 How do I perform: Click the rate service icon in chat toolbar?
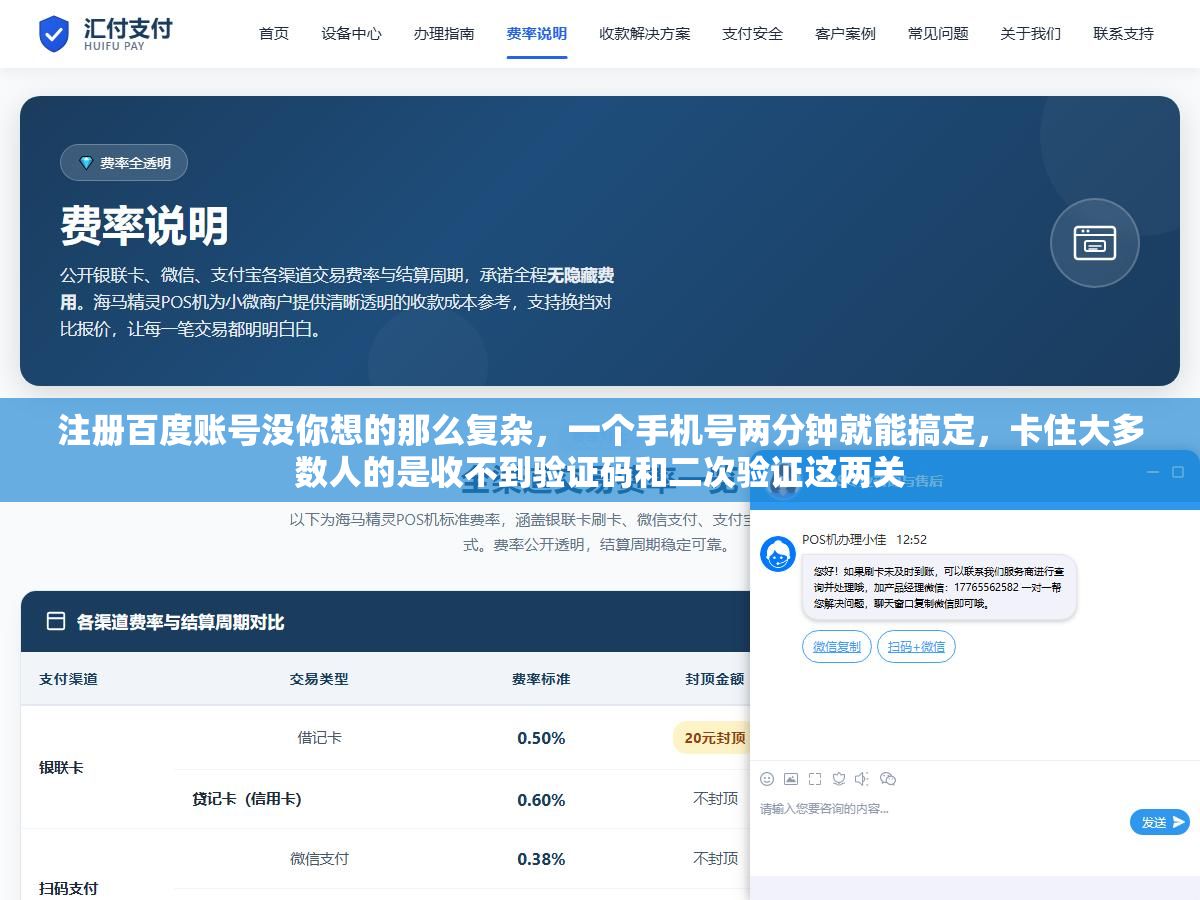(839, 778)
